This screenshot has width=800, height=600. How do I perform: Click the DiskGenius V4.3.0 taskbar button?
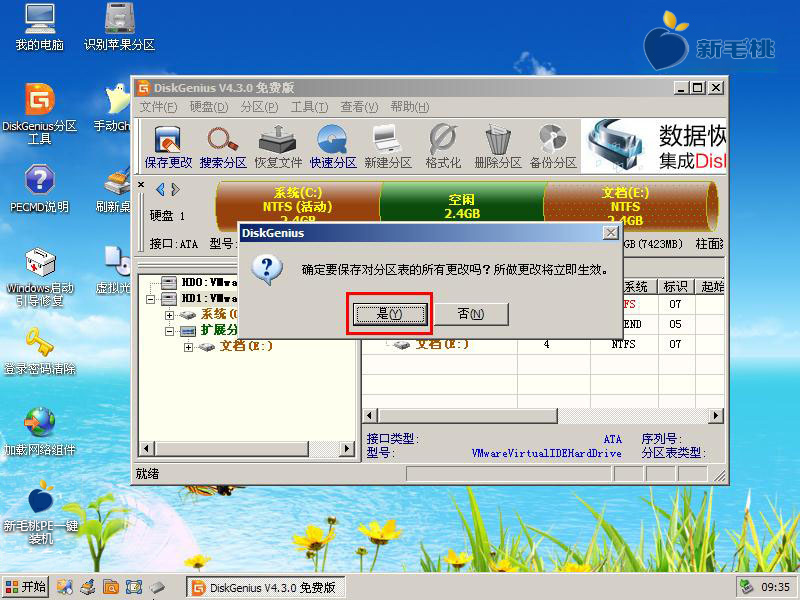[x=265, y=587]
